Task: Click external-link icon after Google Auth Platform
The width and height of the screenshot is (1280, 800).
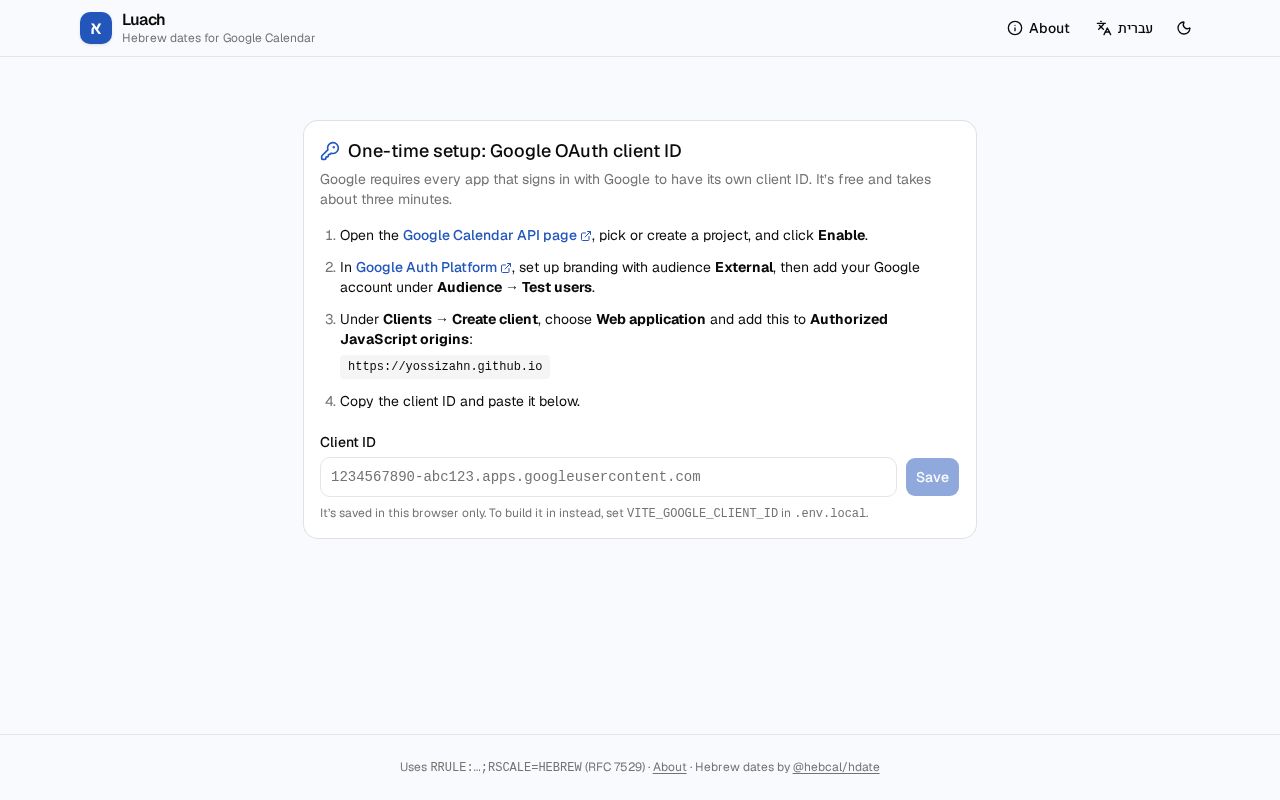Action: click(x=506, y=268)
